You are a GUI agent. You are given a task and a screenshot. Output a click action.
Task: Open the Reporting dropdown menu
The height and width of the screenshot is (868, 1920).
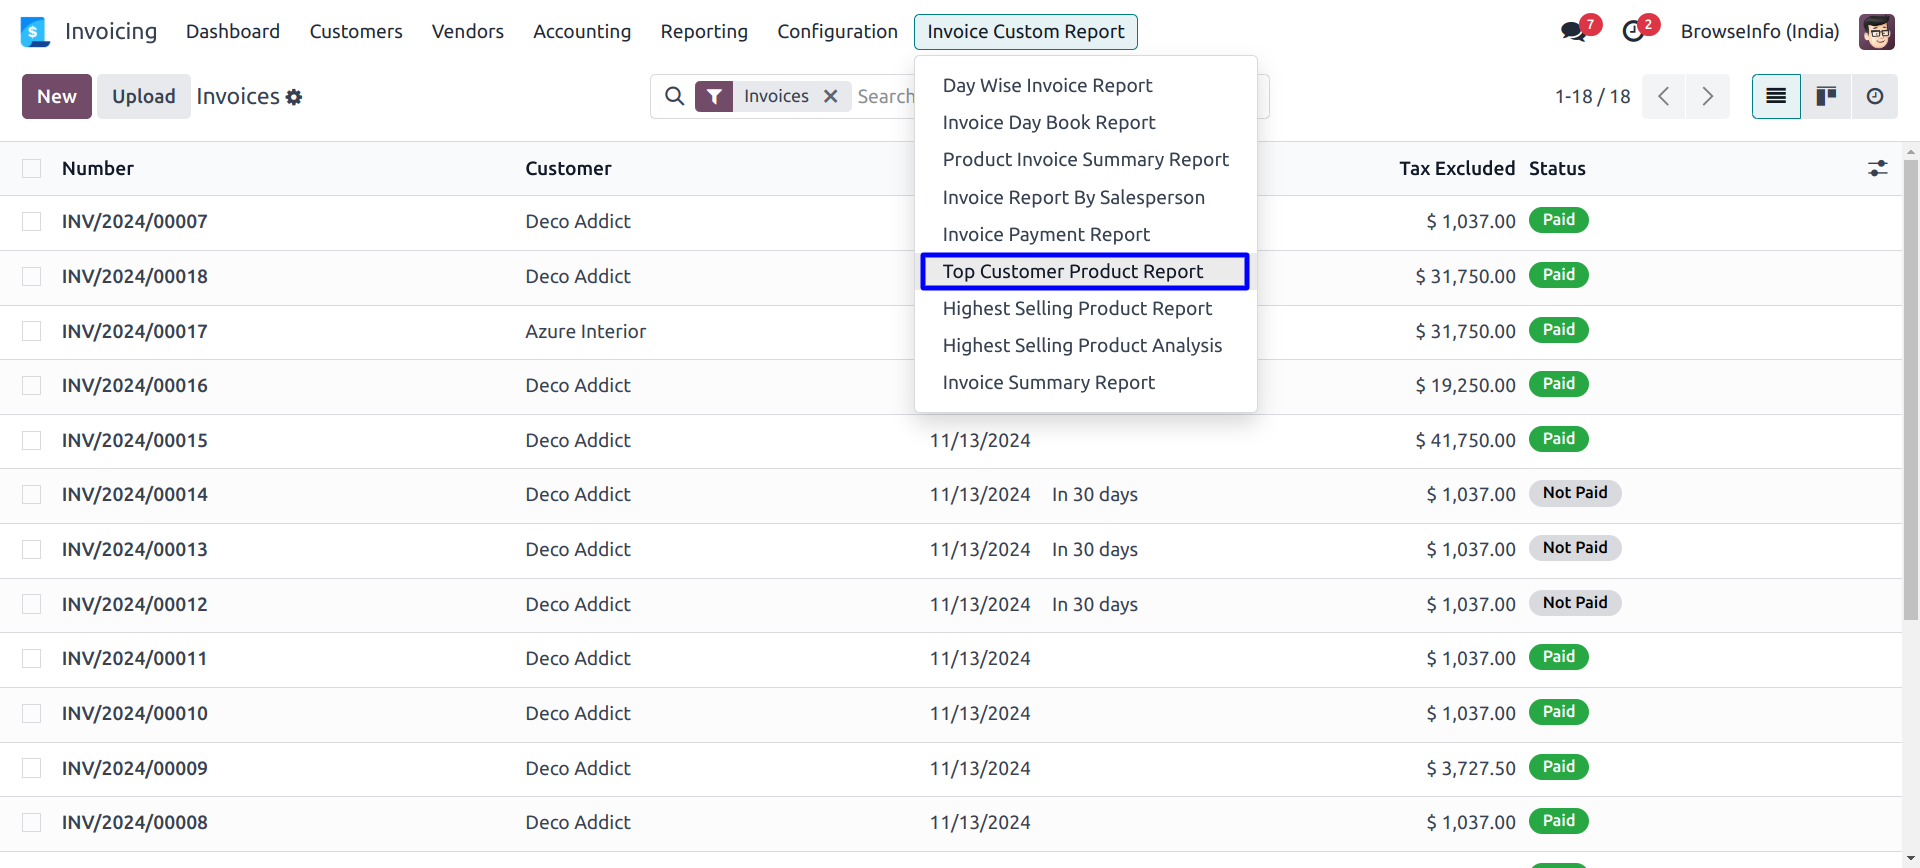click(704, 32)
